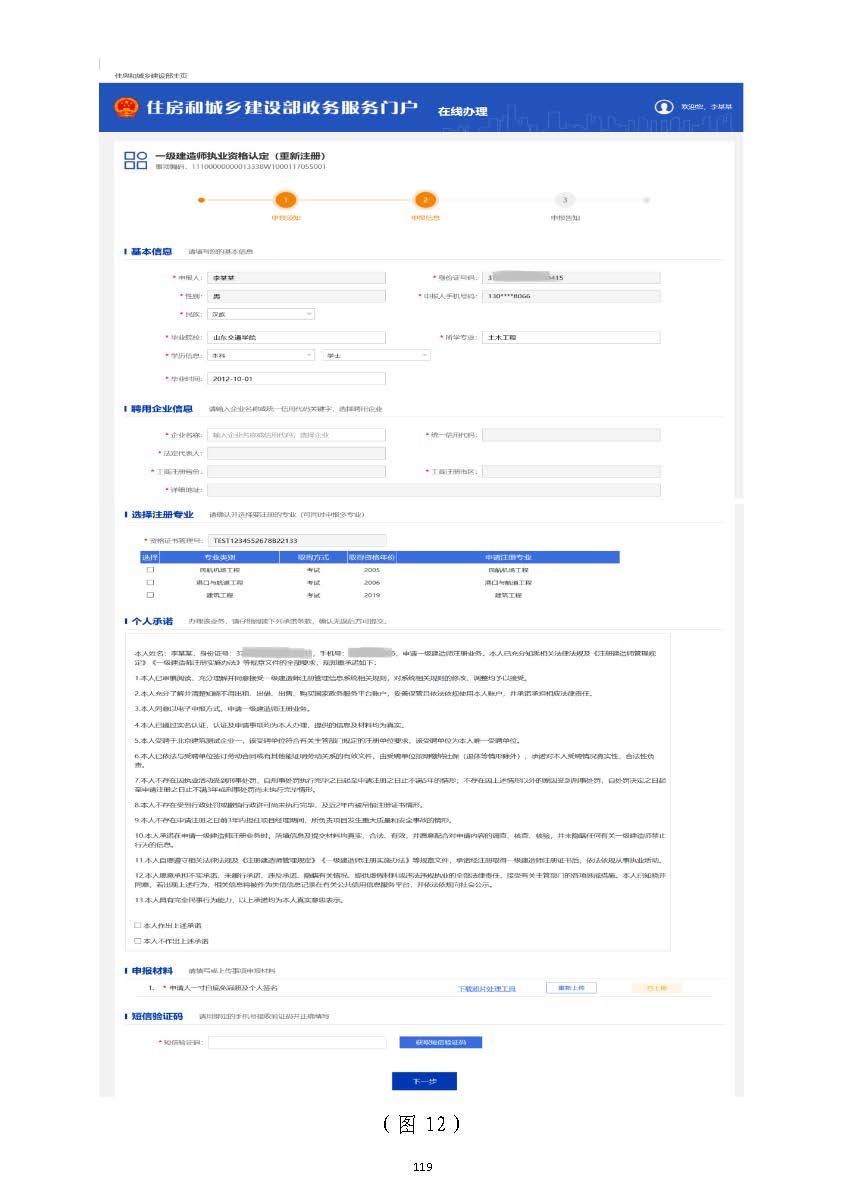The width and height of the screenshot is (844, 1194).
Task: Check 本人不作出上述承诺 option
Action: [x=138, y=940]
